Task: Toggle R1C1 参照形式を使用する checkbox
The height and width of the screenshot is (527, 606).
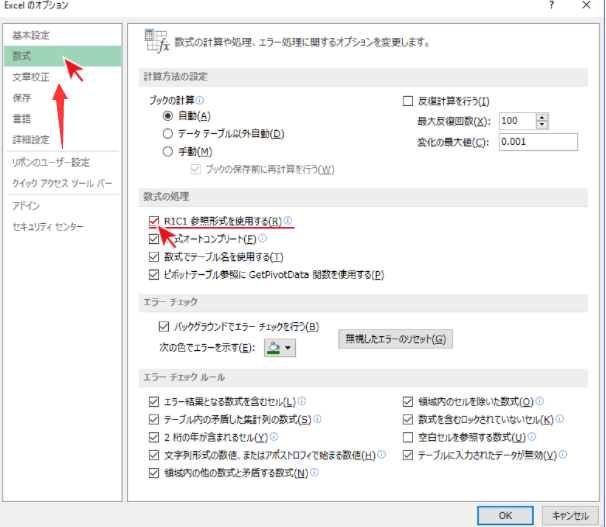Action: pyautogui.click(x=154, y=221)
